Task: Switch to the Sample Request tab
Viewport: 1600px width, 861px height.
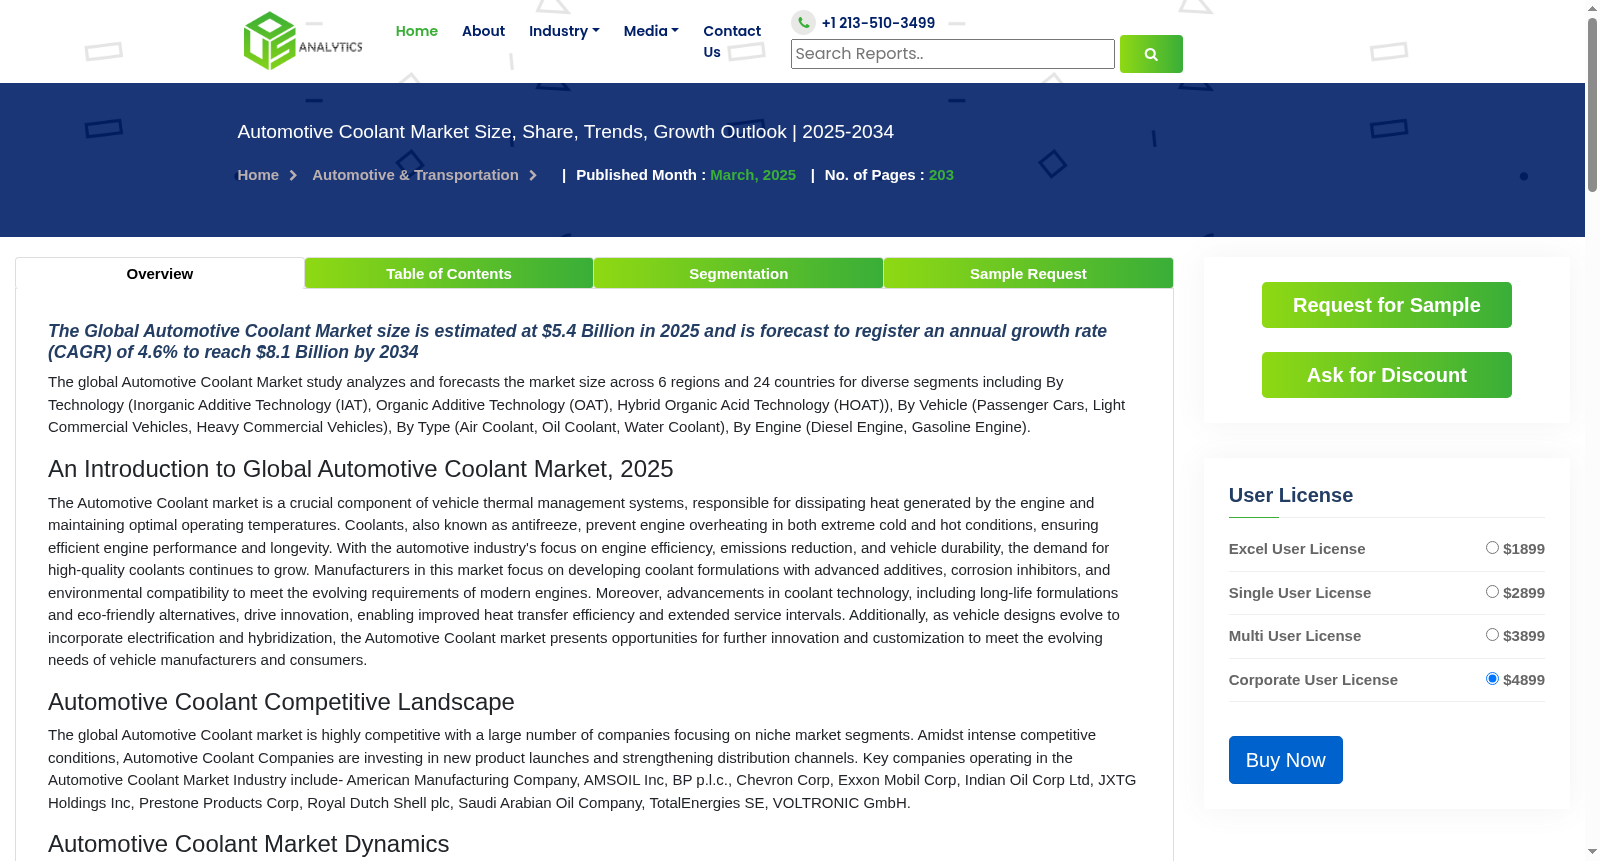Action: (x=1028, y=274)
